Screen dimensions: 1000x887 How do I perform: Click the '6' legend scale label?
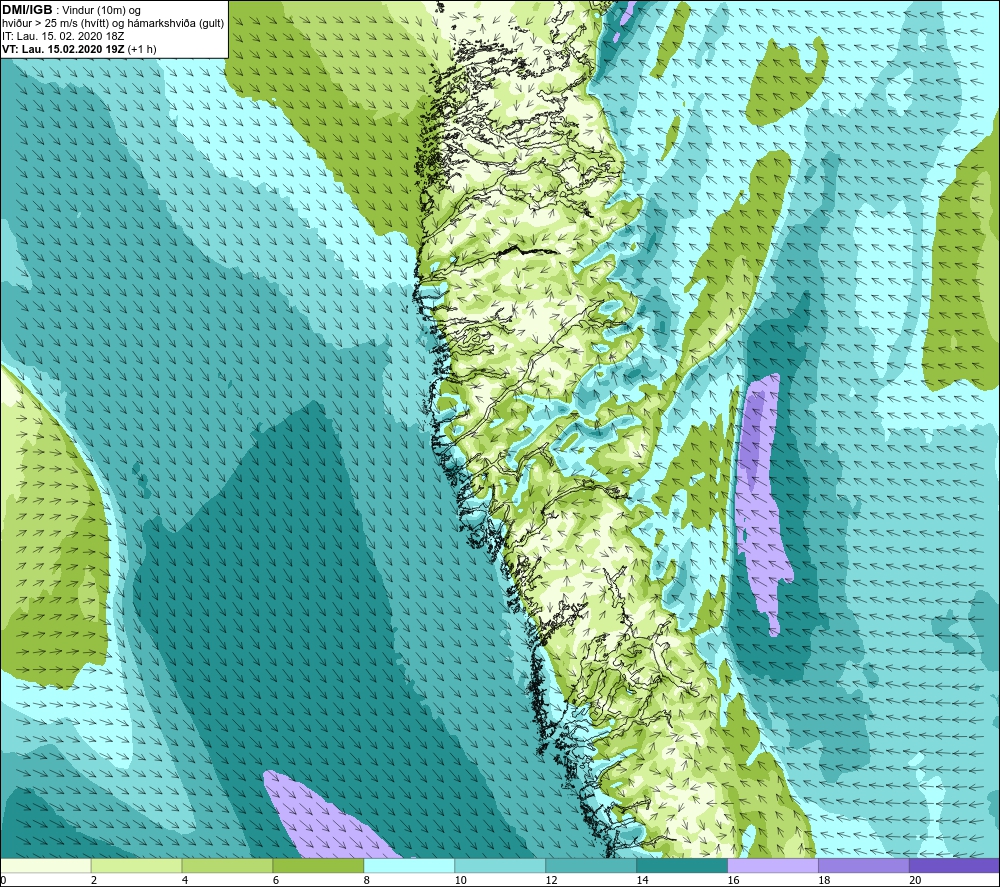point(276,880)
